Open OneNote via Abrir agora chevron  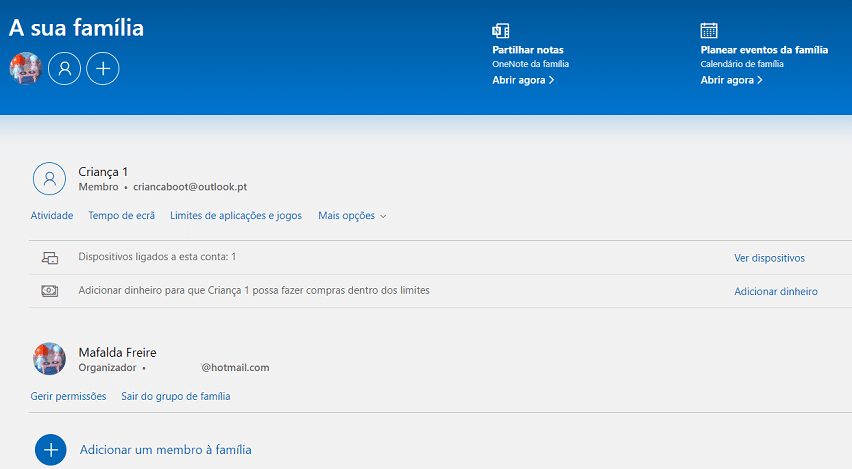pos(523,80)
